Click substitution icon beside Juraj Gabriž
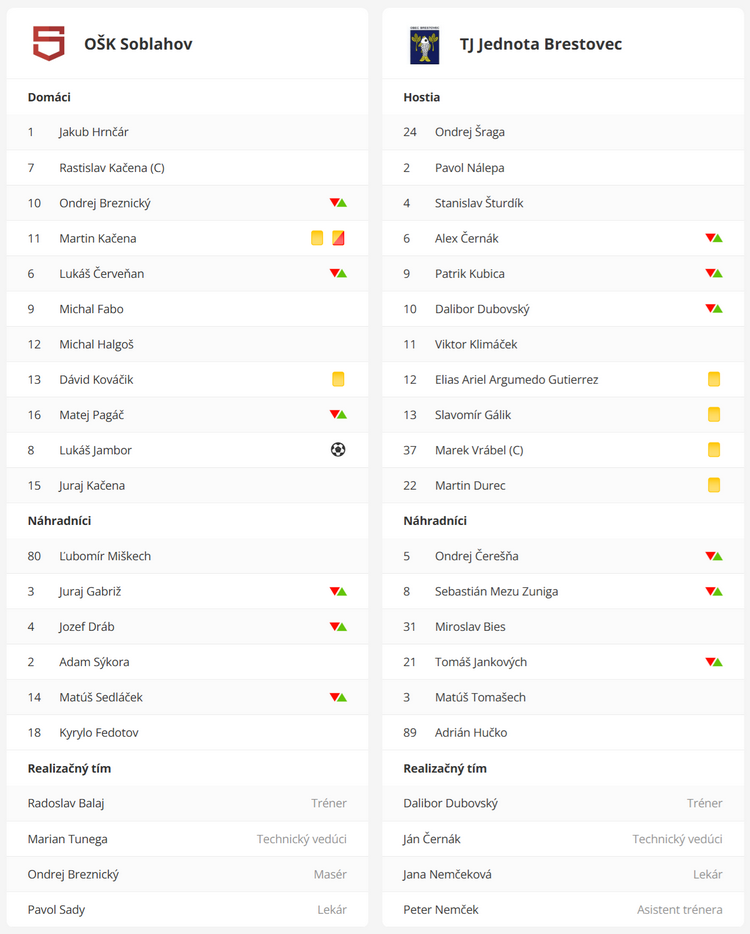The height and width of the screenshot is (934, 750). coord(338,591)
